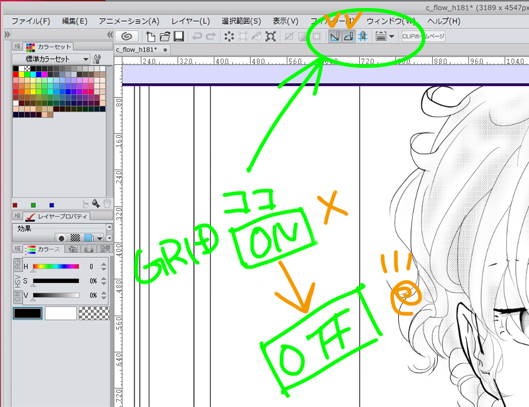Toggle the Border effect circle icon
The width and height of the screenshot is (529, 407).
pos(61,238)
